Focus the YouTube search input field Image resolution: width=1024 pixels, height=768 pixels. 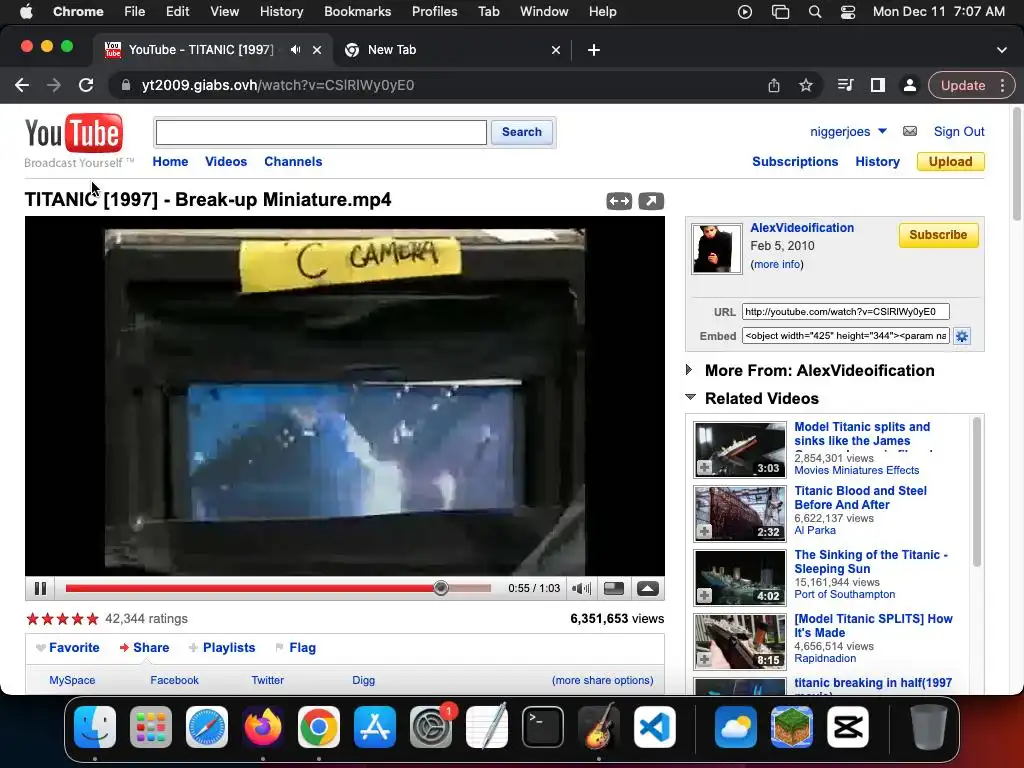pos(321,133)
